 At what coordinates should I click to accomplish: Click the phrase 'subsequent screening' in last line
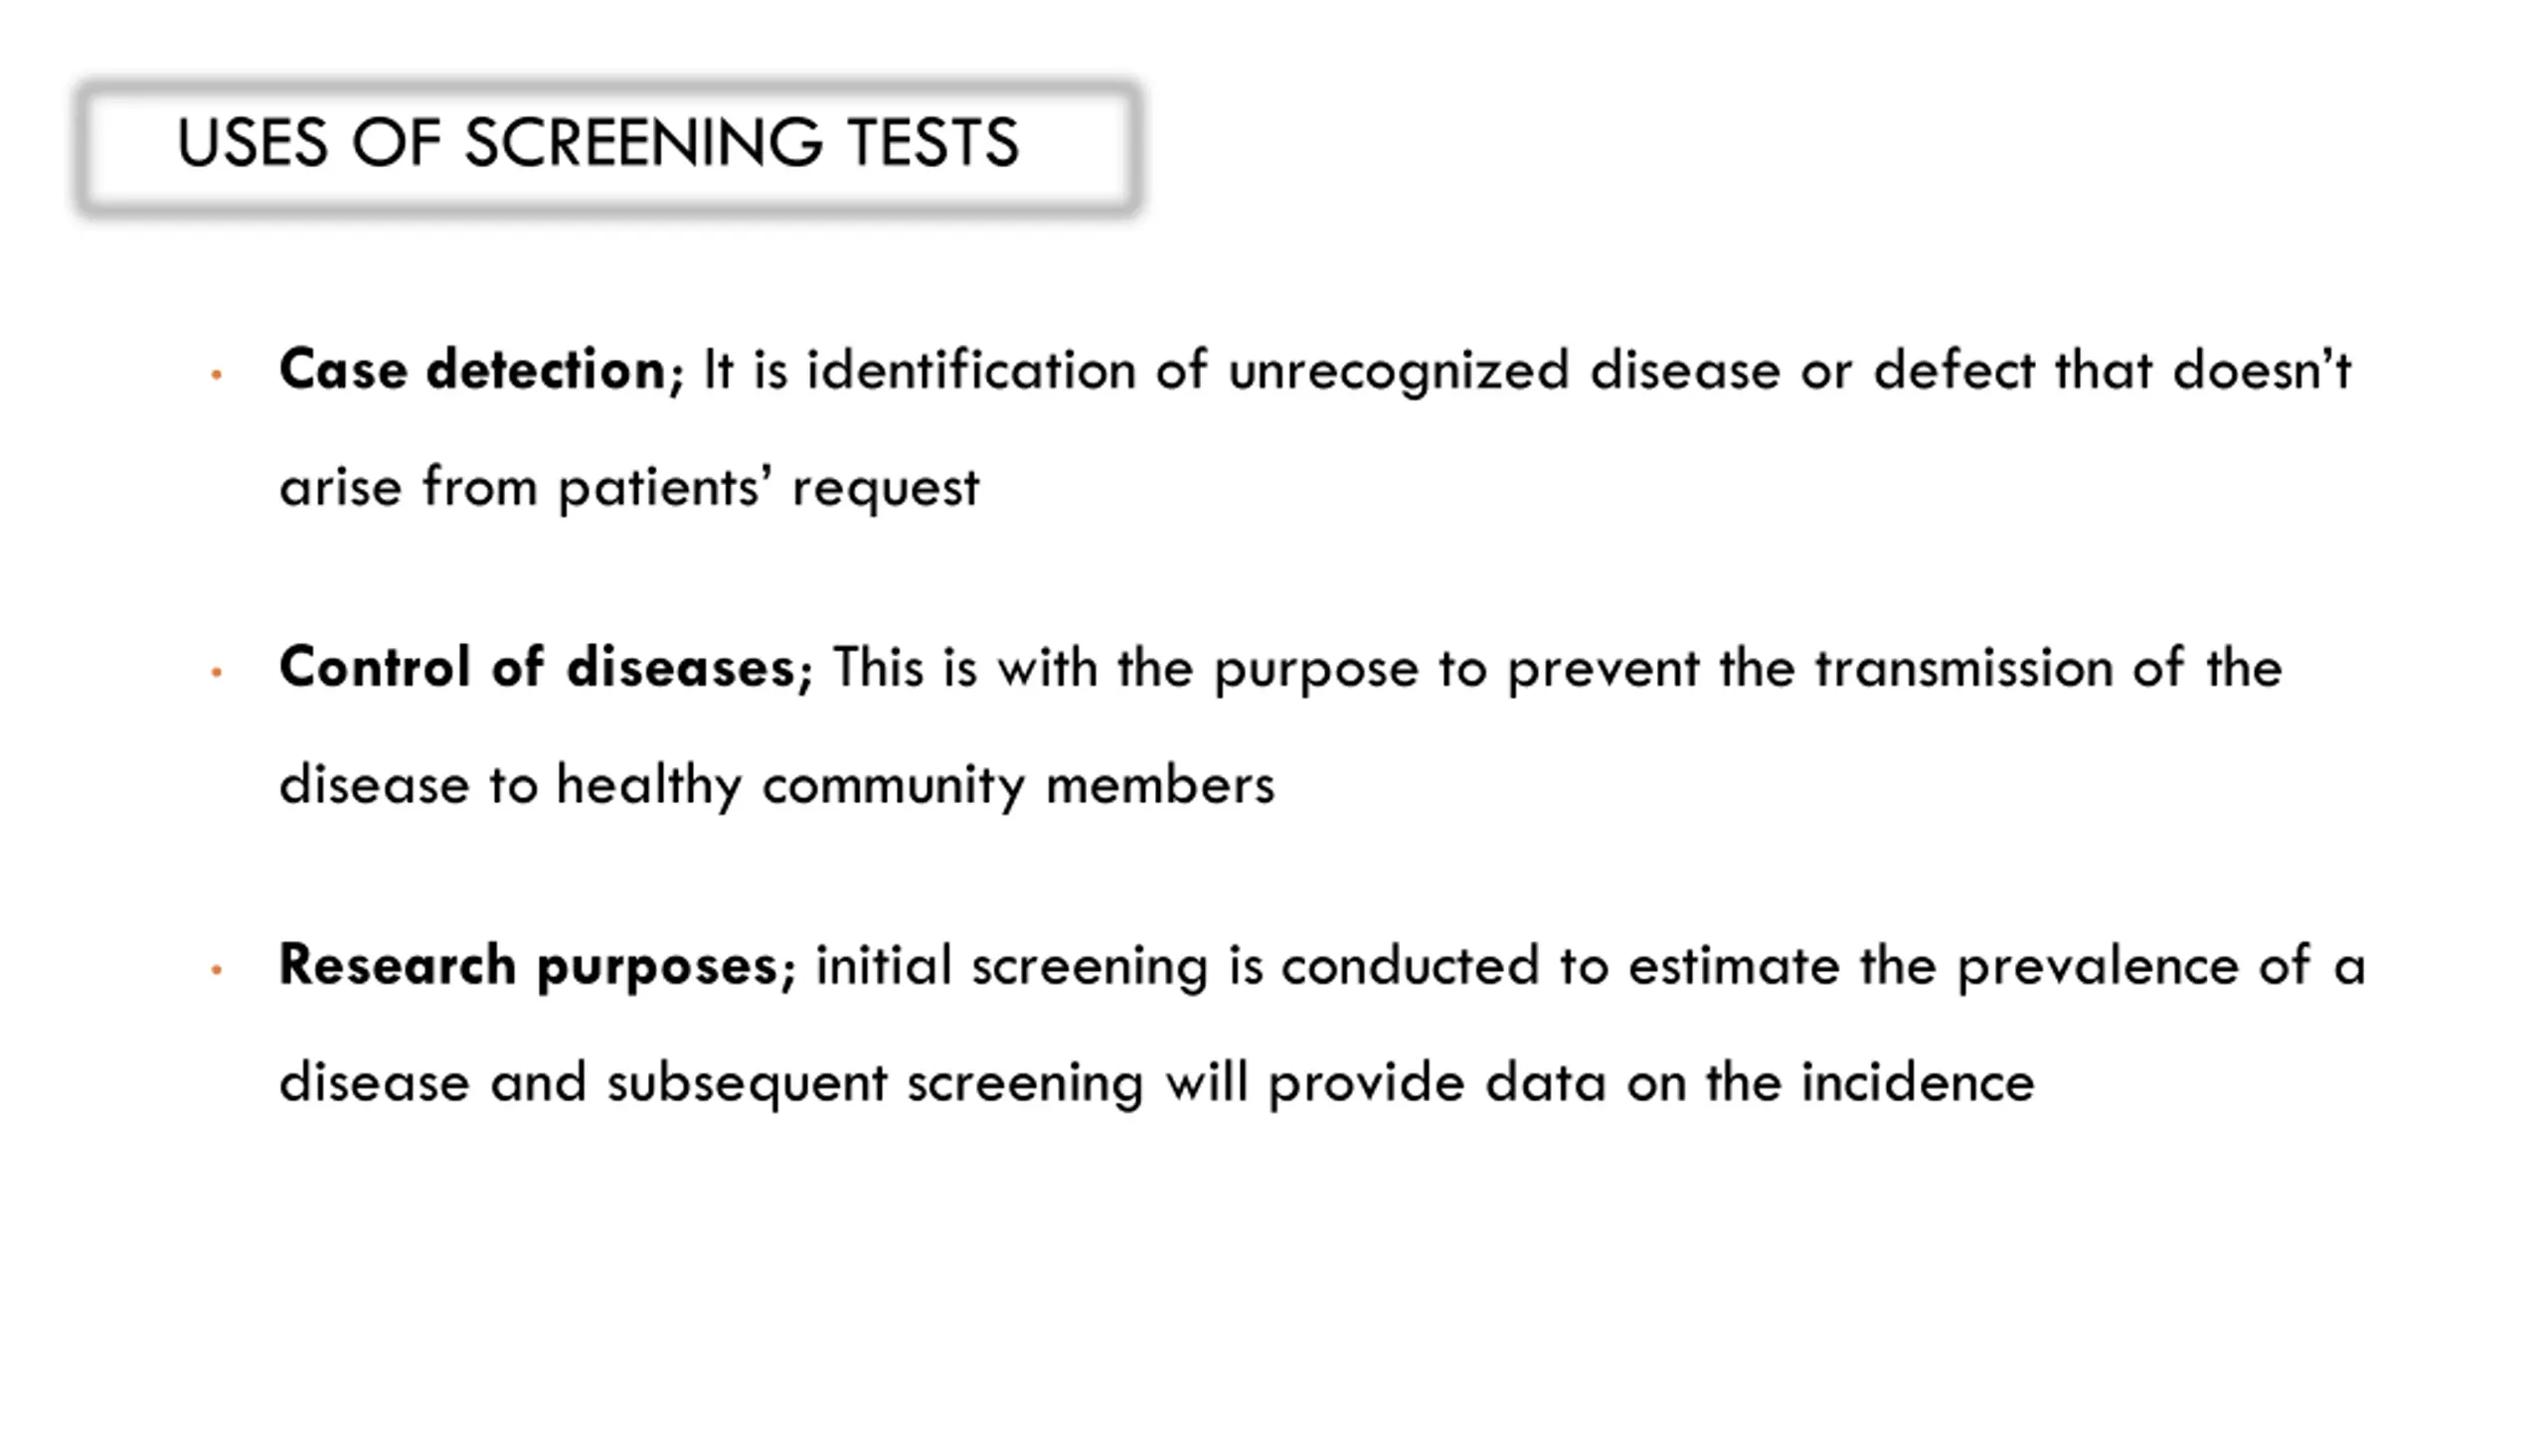click(x=875, y=1084)
